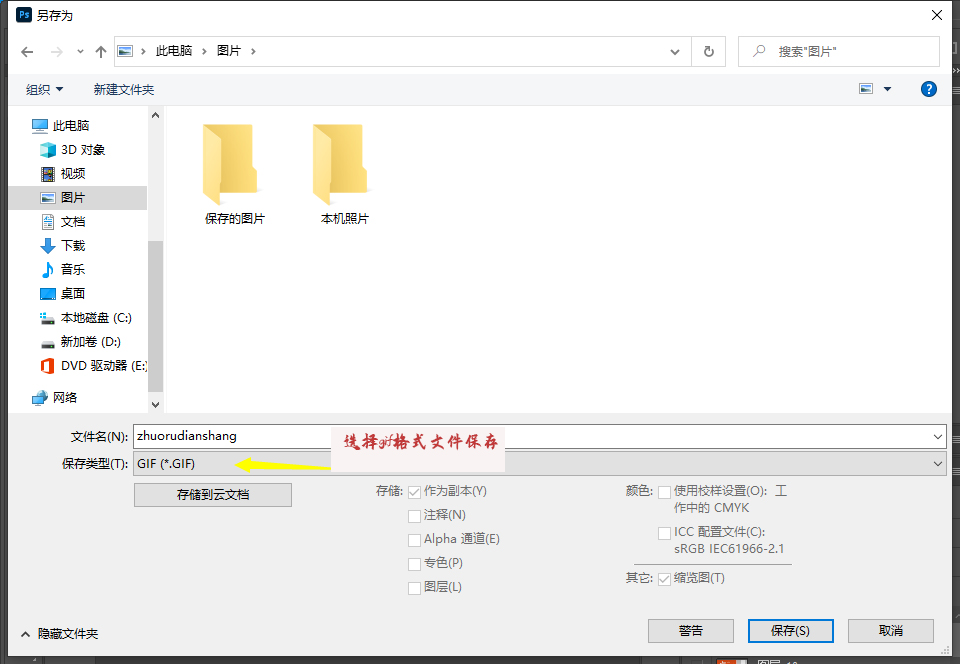Click the change view icon on the toolbar
960x664 pixels.
click(866, 89)
